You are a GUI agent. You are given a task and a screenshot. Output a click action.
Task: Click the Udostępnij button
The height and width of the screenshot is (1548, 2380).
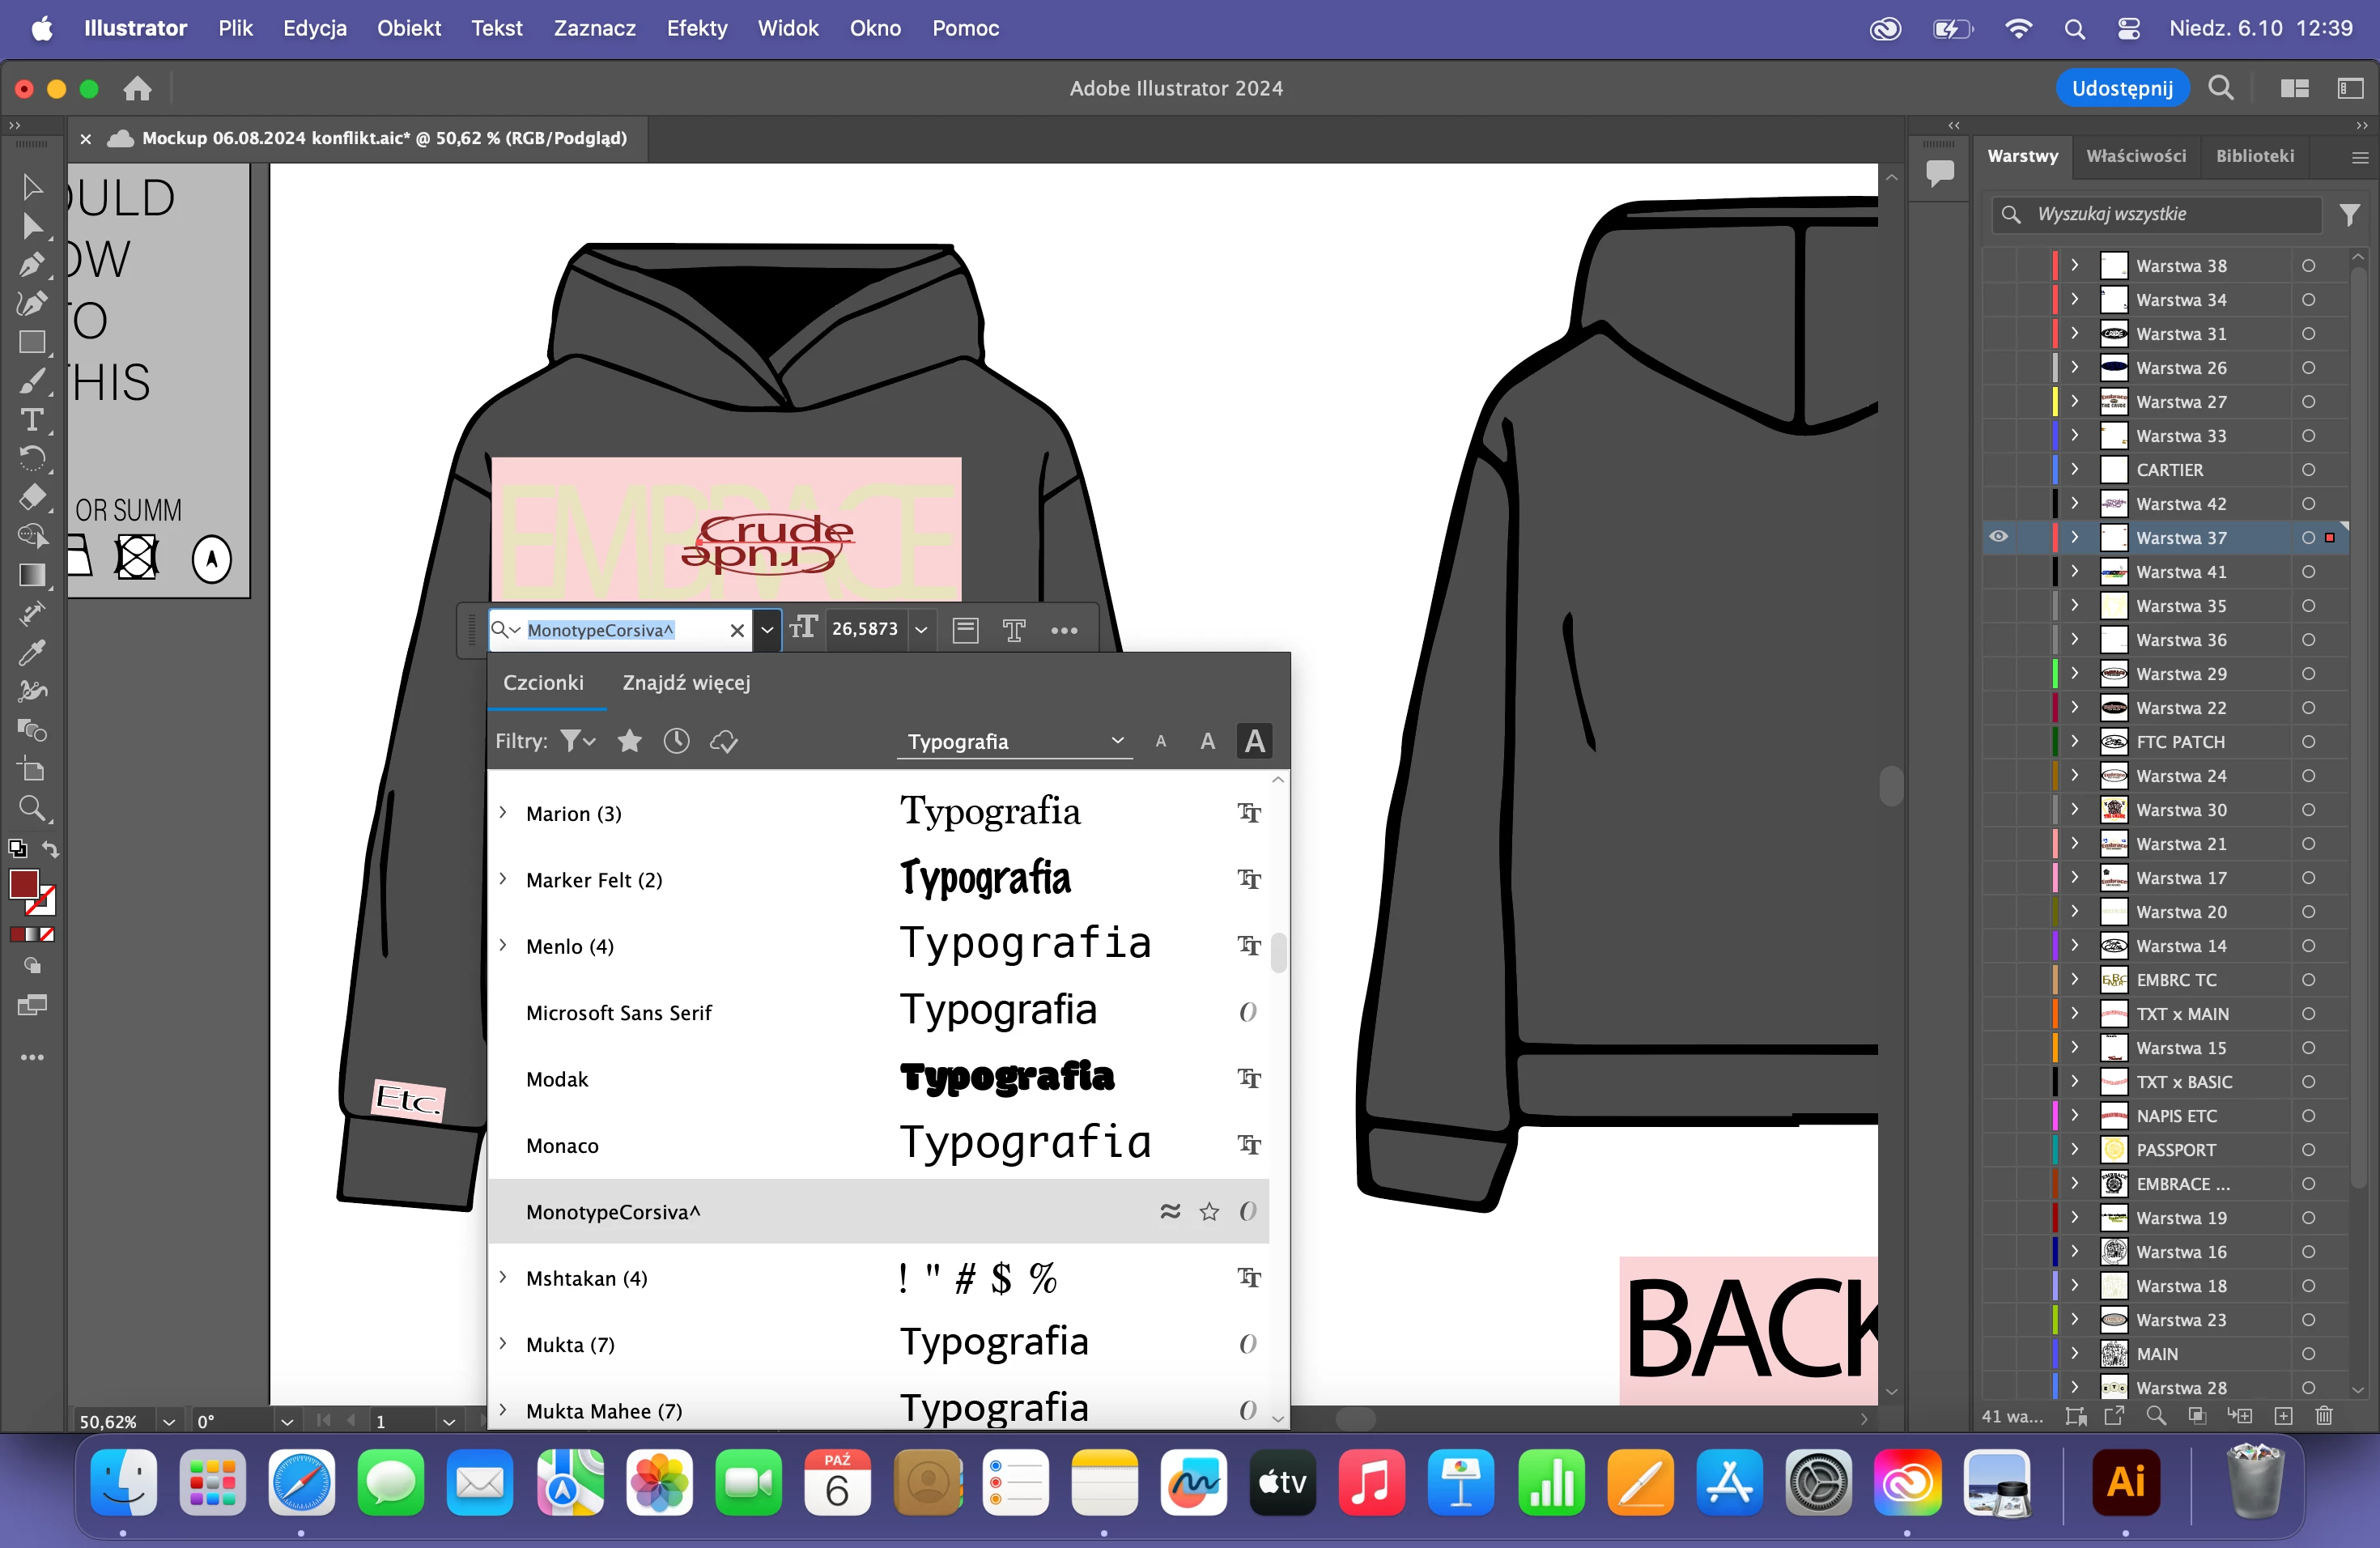point(2121,88)
